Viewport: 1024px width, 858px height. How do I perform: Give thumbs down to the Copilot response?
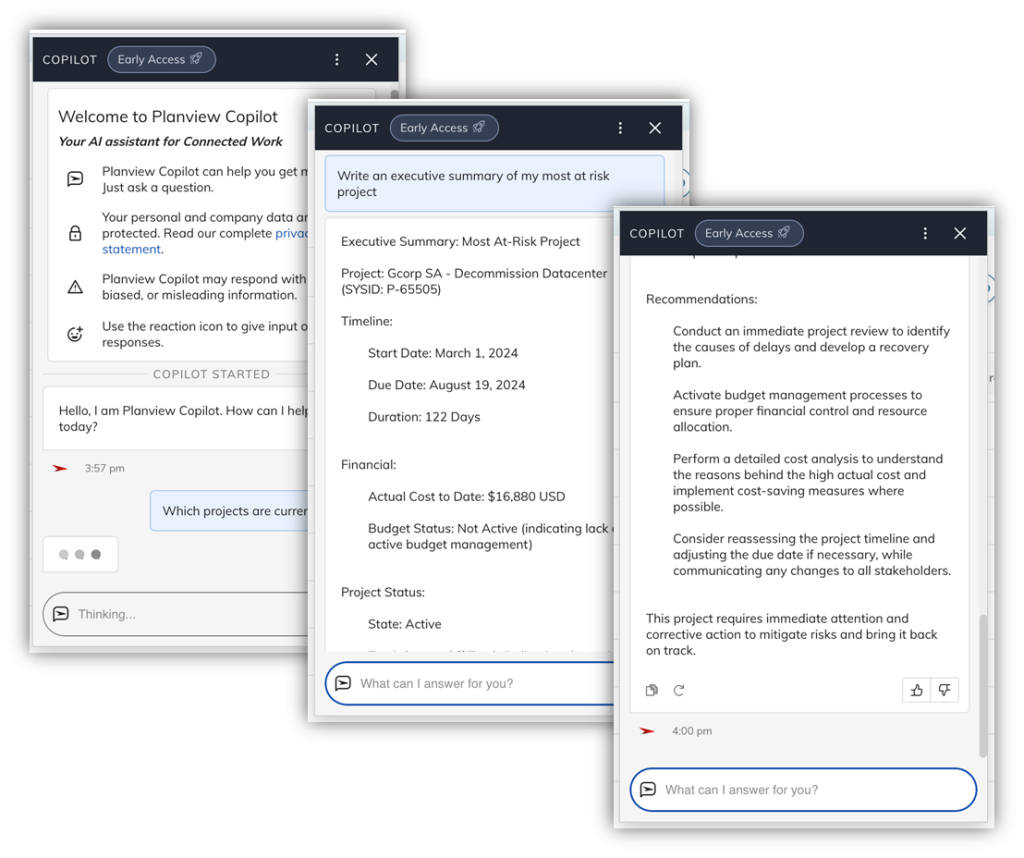tap(944, 690)
